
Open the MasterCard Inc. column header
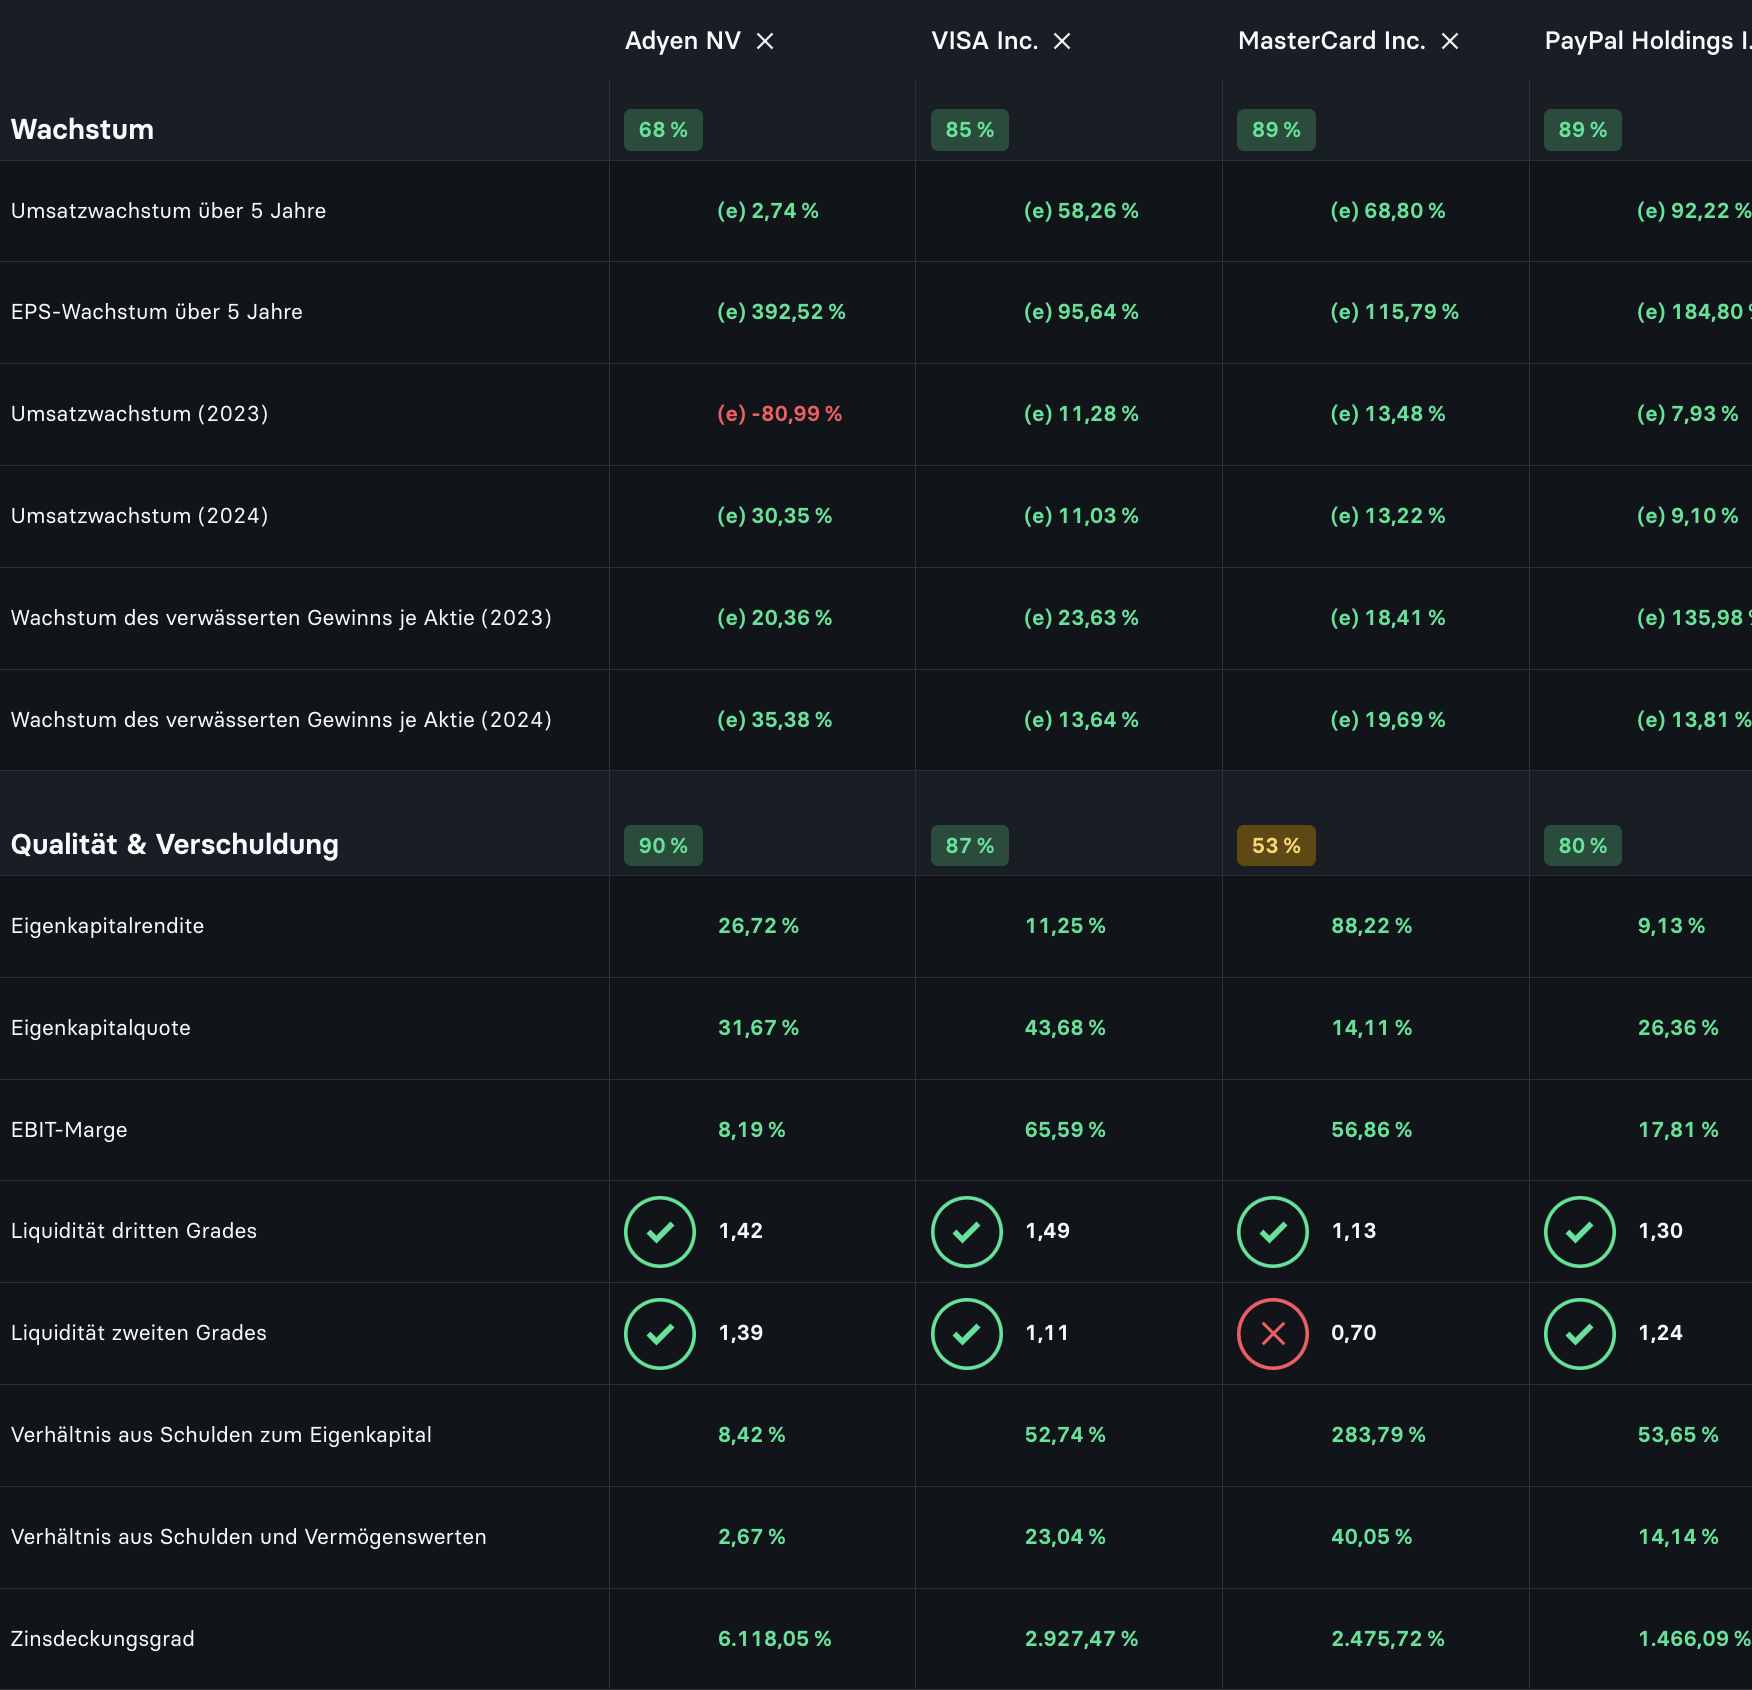[1332, 41]
